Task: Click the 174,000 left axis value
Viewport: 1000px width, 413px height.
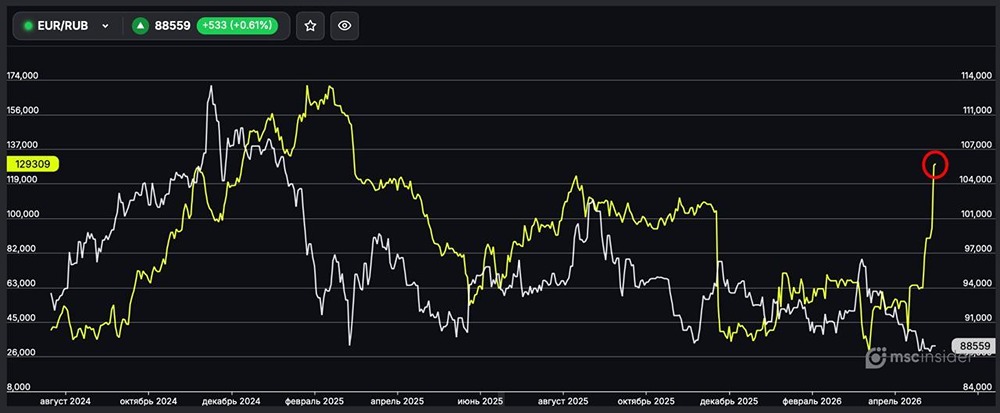Action: tap(22, 76)
